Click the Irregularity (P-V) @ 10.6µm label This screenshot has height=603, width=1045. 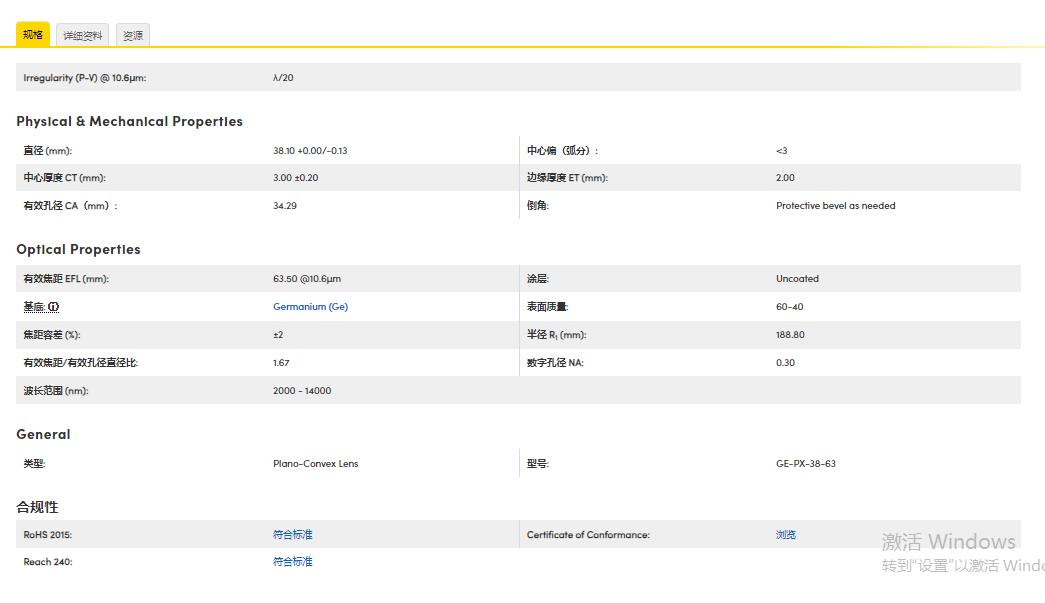[x=85, y=78]
